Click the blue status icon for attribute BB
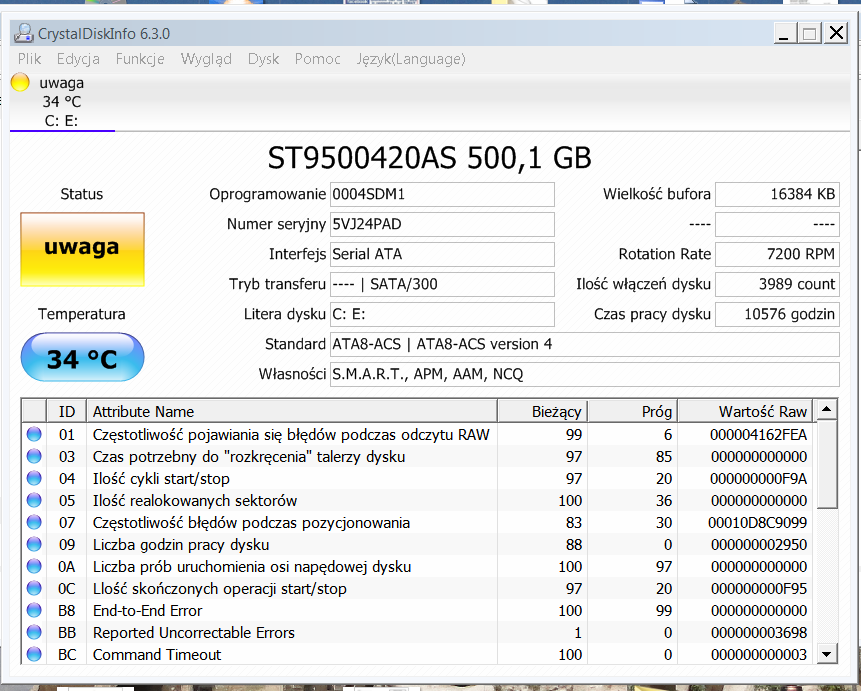Screen dimensions: 861x691 pyautogui.click(x=34, y=632)
